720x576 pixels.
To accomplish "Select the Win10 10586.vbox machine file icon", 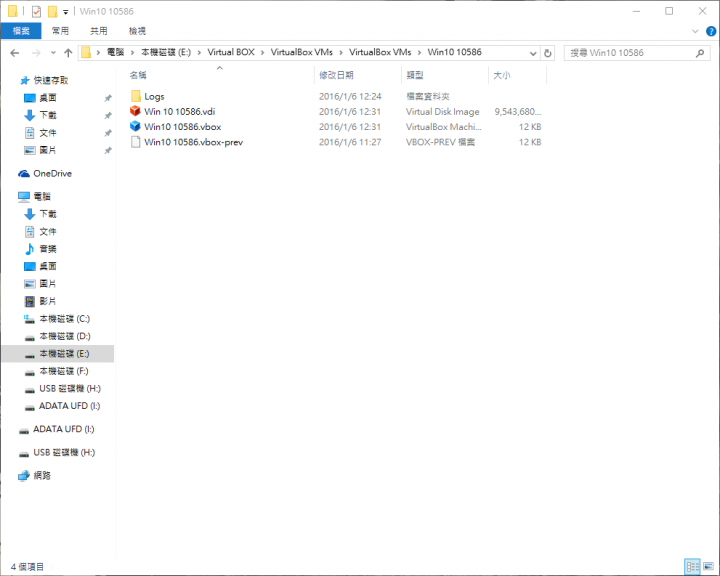I will point(135,126).
